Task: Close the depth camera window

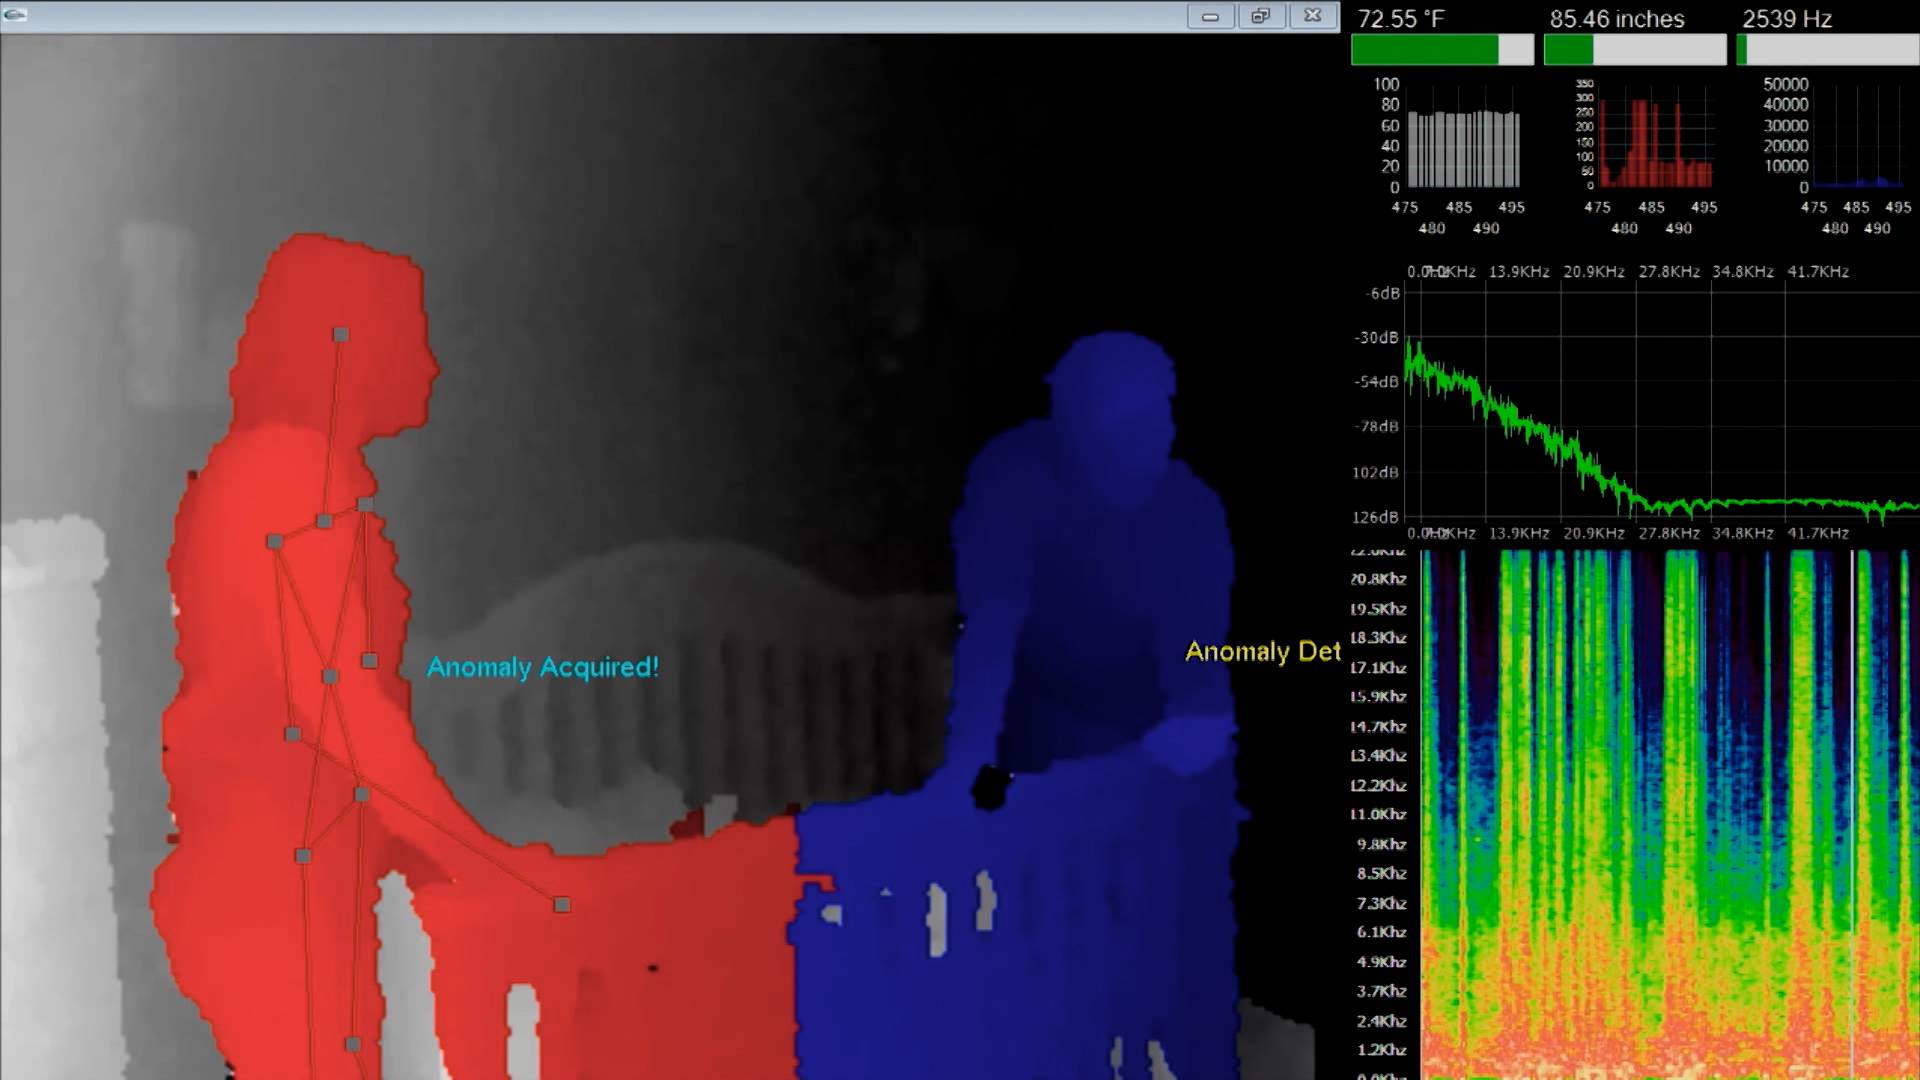Action: pos(1313,16)
